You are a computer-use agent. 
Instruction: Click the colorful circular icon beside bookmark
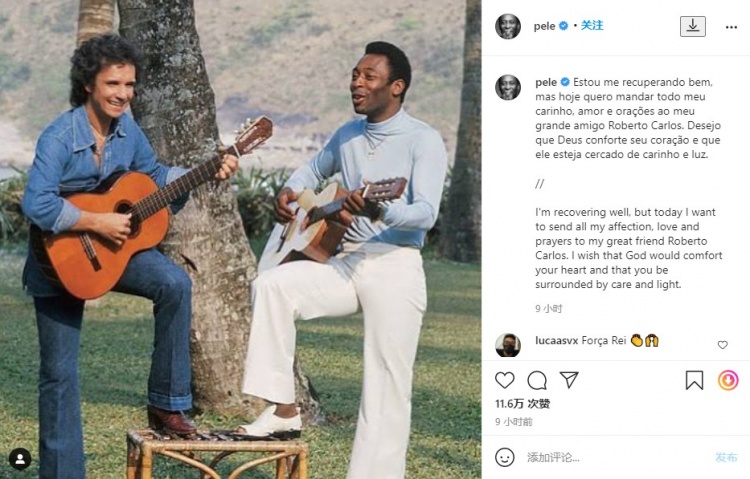click(x=728, y=380)
